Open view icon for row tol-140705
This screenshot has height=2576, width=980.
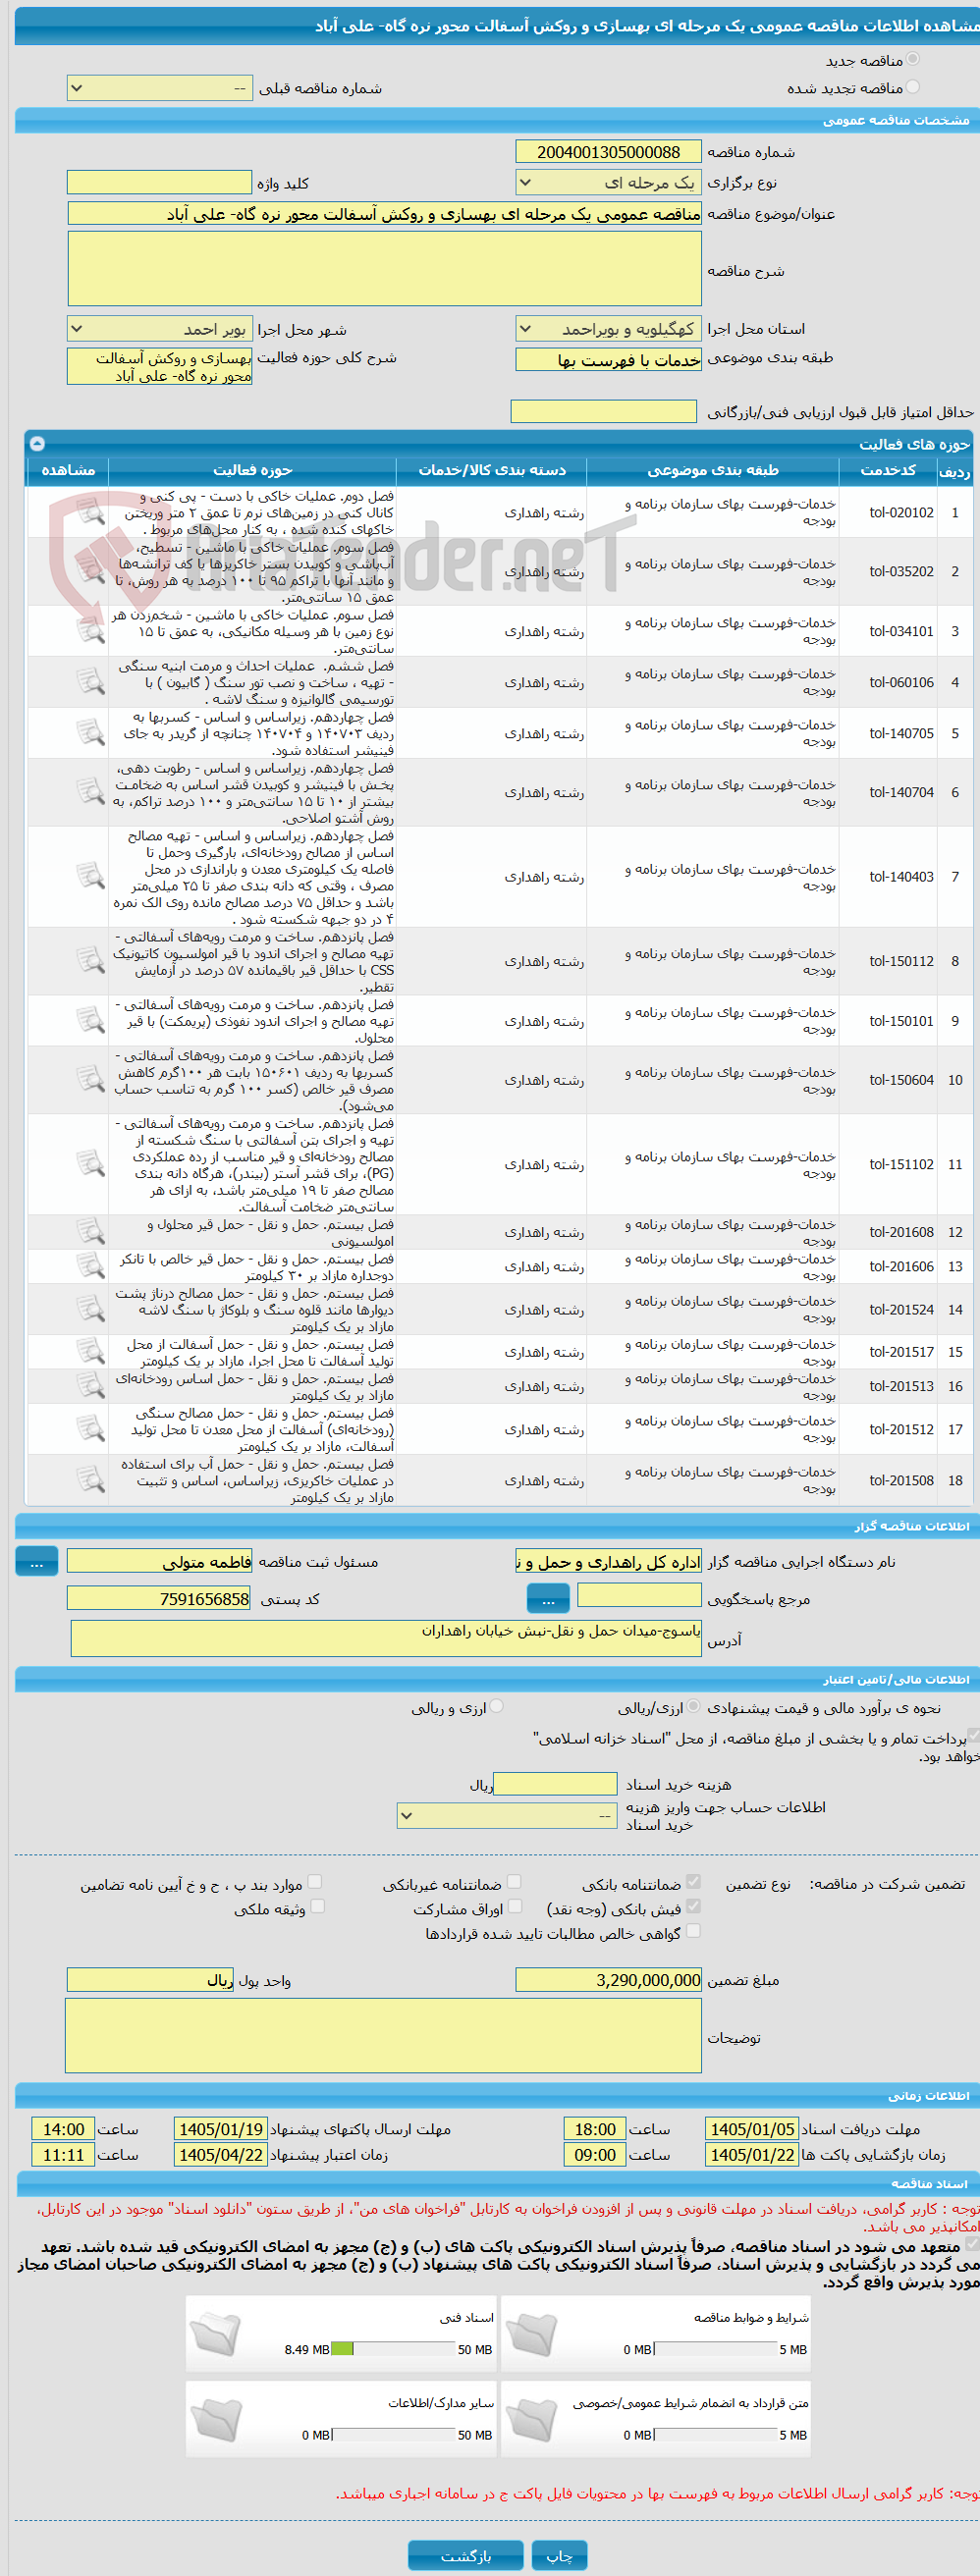coord(90,732)
